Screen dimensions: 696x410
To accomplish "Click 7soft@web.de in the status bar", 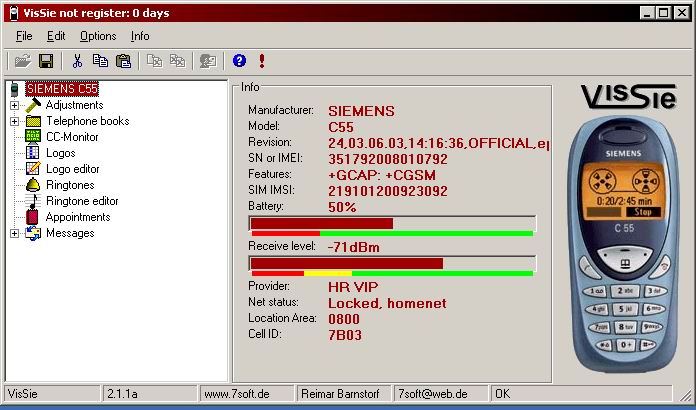I will [441, 394].
